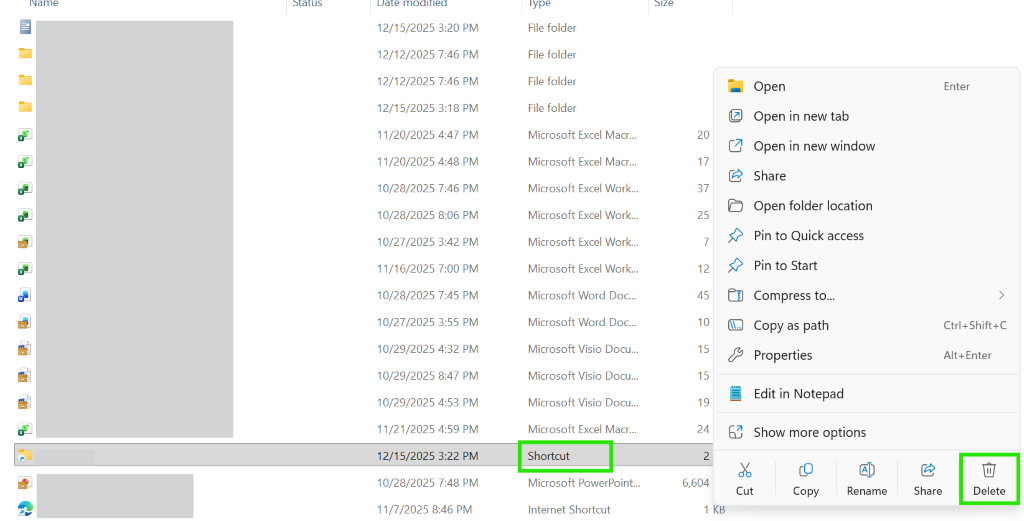
Task: Click the Microsoft PowerPoint... type cell
Action: [584, 482]
